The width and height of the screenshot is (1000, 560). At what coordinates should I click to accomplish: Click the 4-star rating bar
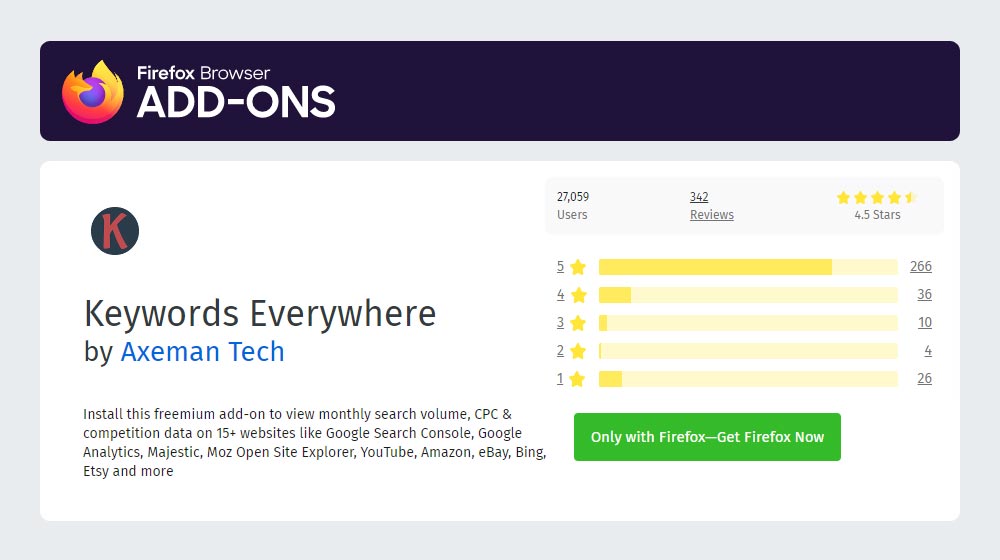748,295
